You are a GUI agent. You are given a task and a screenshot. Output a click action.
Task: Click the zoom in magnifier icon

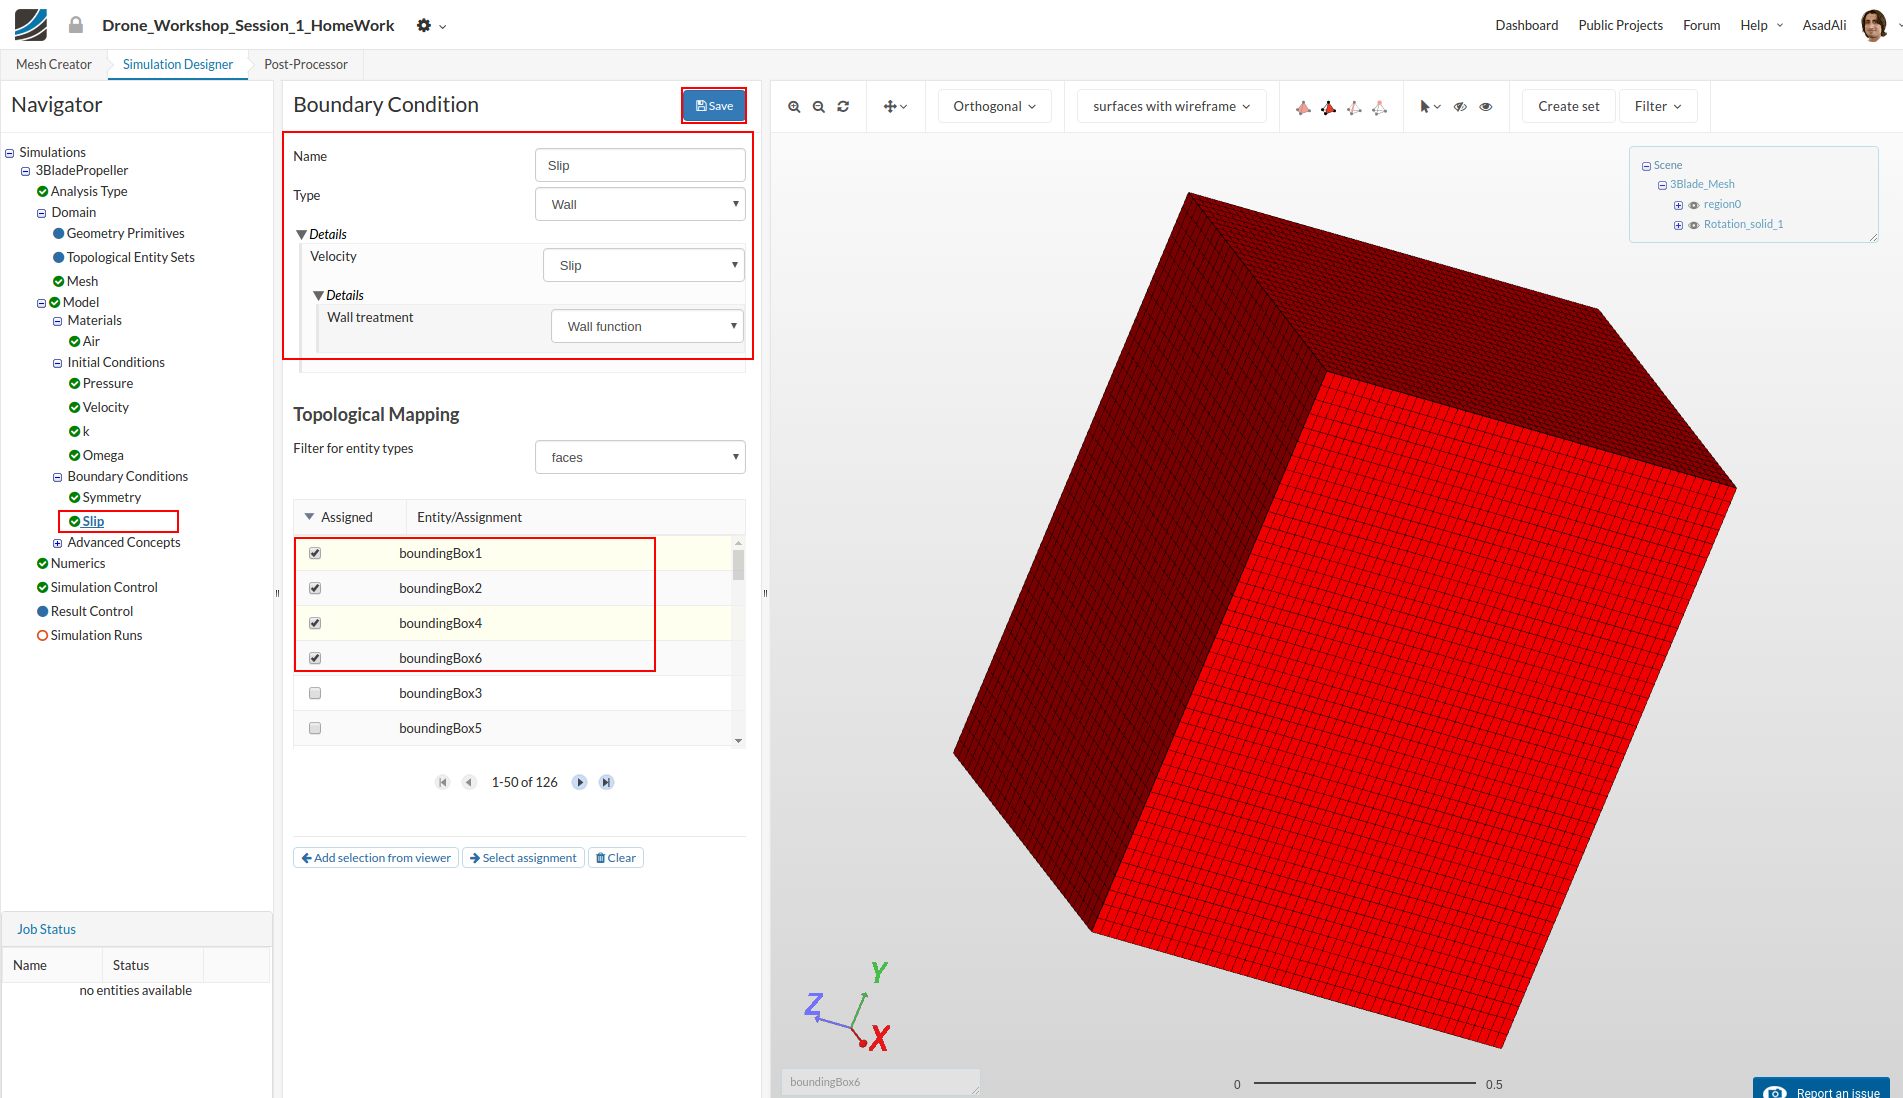(x=794, y=107)
